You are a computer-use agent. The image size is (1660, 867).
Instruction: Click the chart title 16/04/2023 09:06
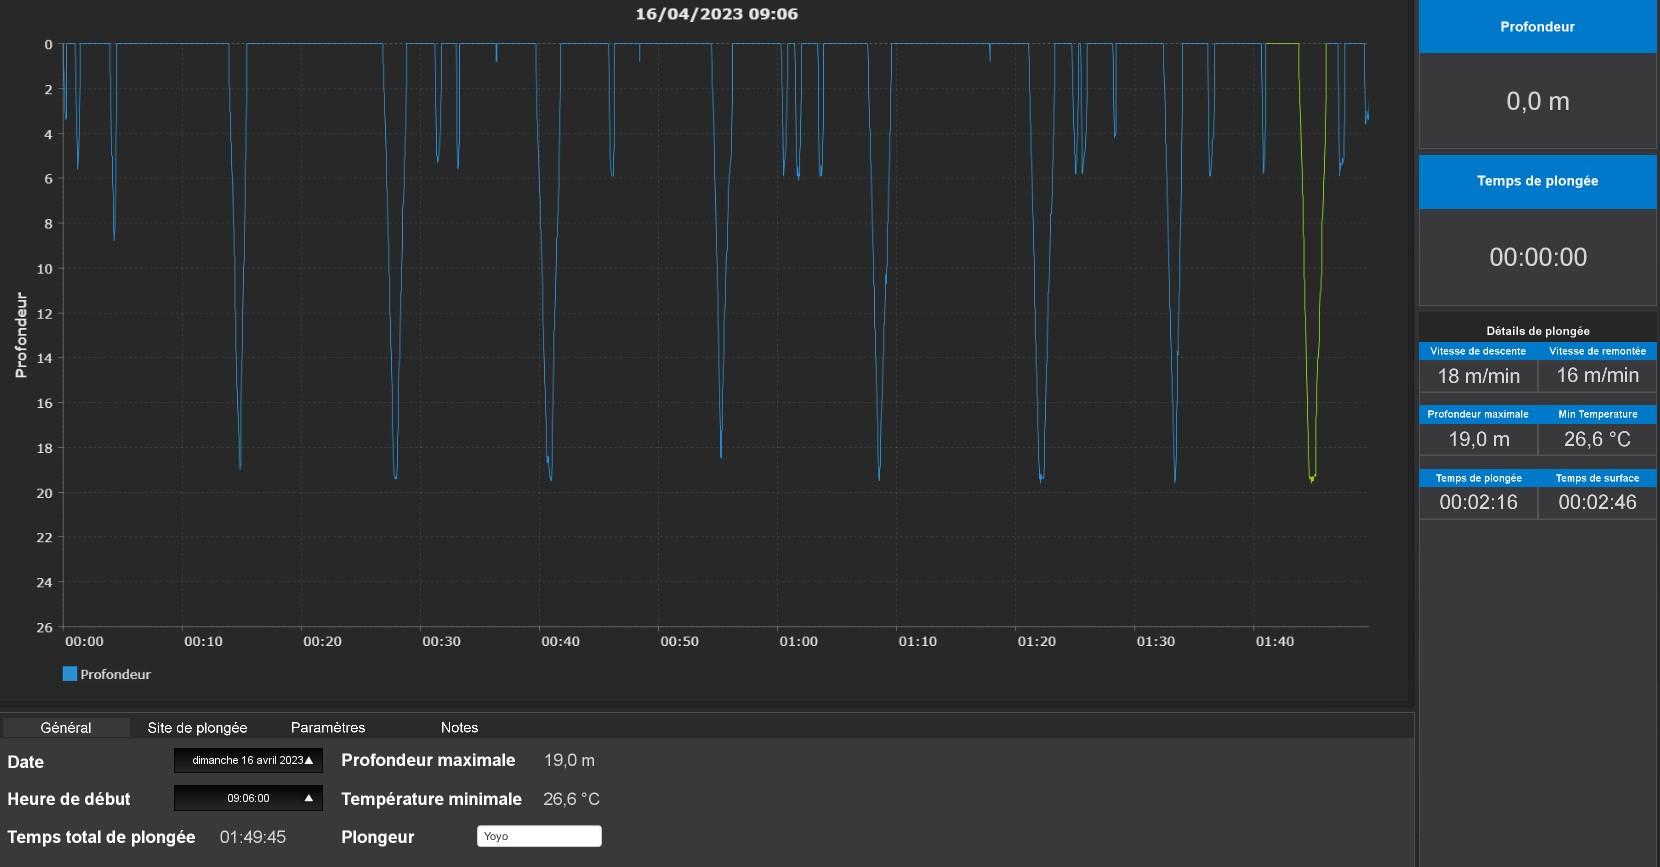coord(717,14)
